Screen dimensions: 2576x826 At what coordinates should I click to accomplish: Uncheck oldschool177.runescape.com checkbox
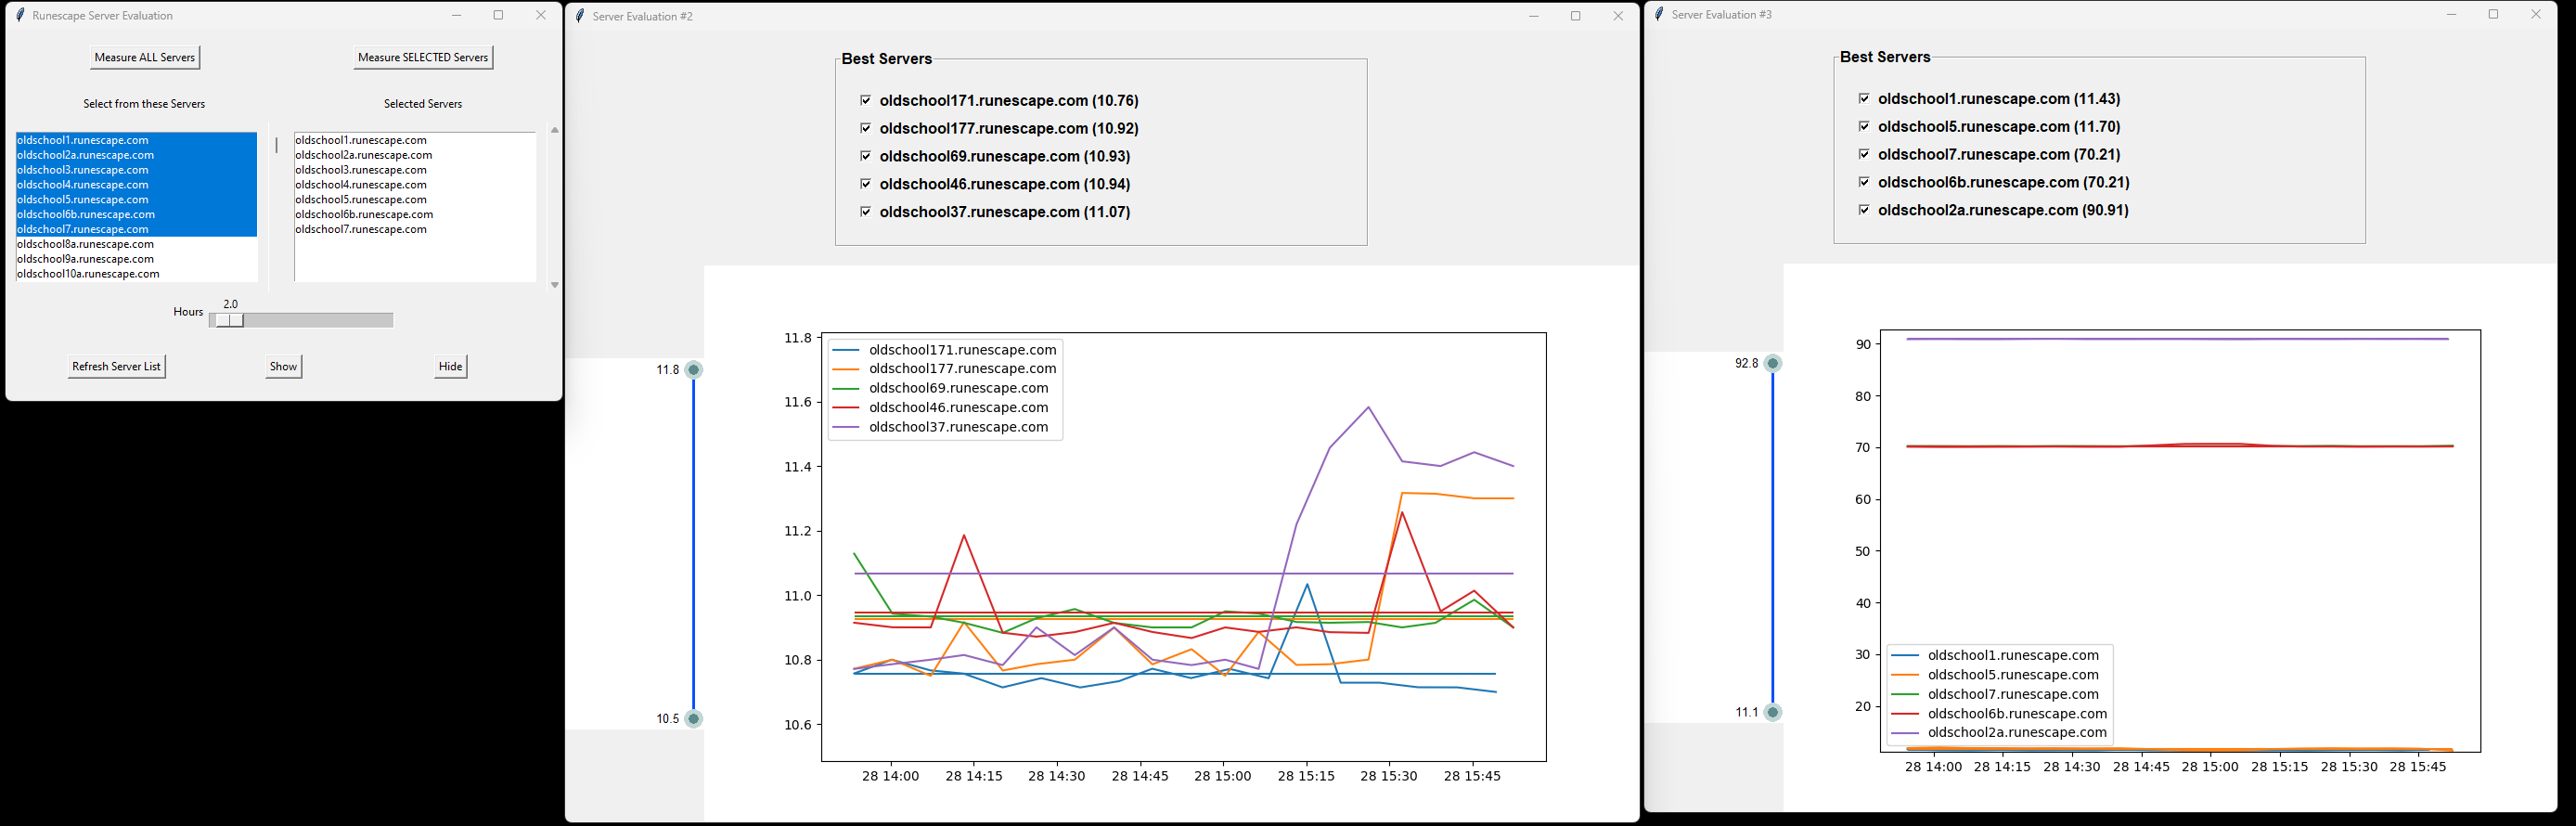tap(866, 128)
